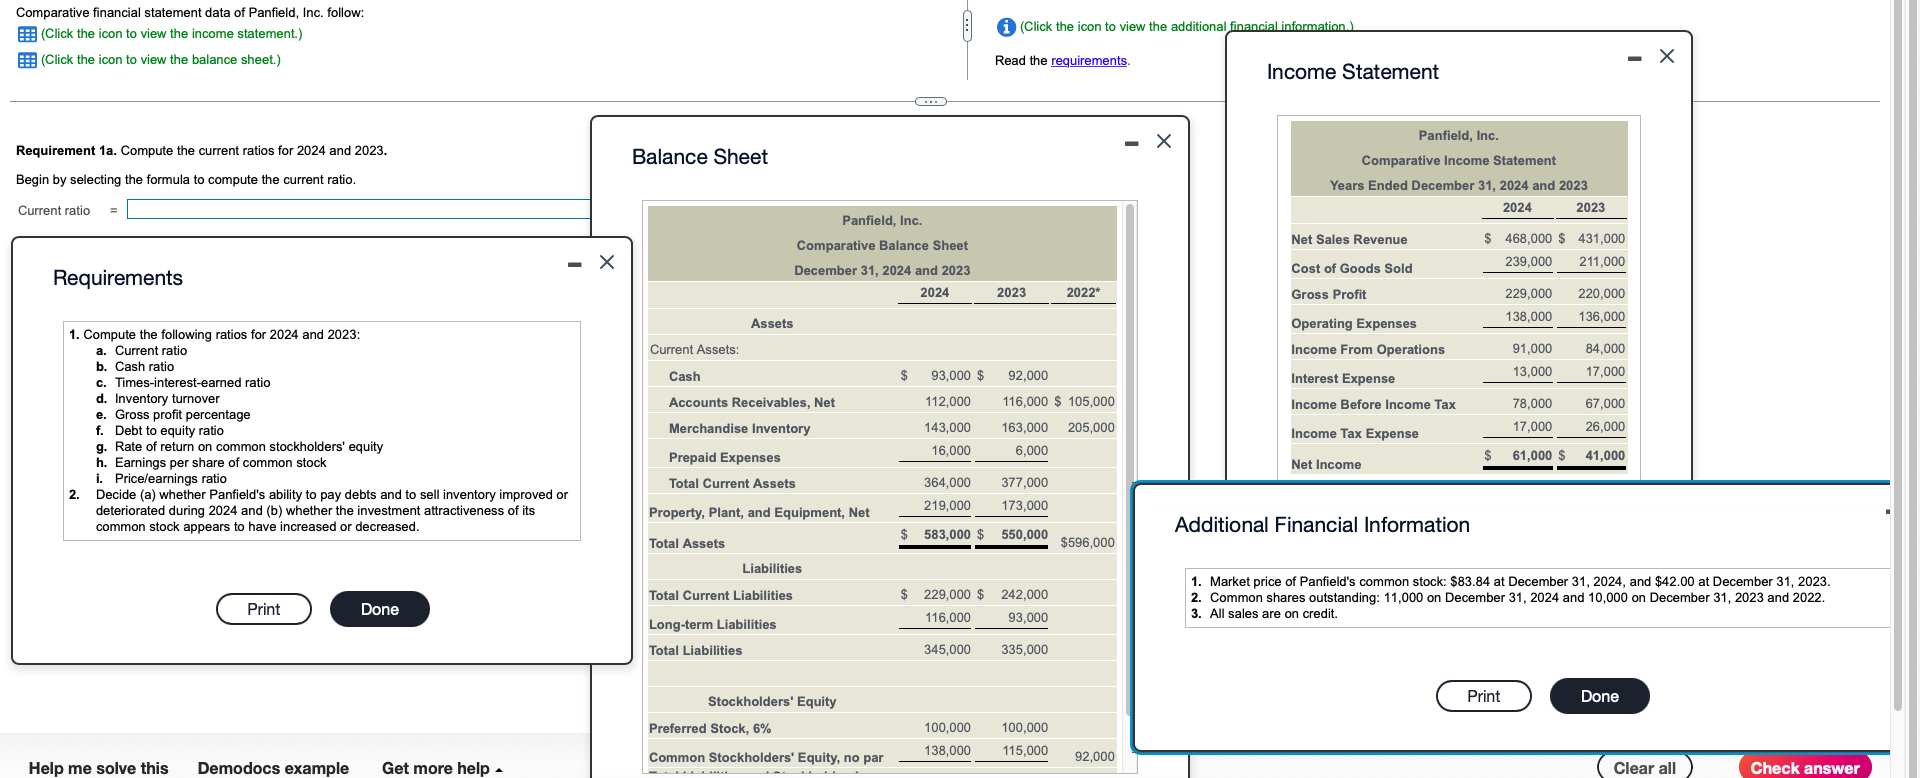Select 2024 Income Tax Expense 17,000
Image resolution: width=1920 pixels, height=778 pixels.
pyautogui.click(x=1532, y=427)
